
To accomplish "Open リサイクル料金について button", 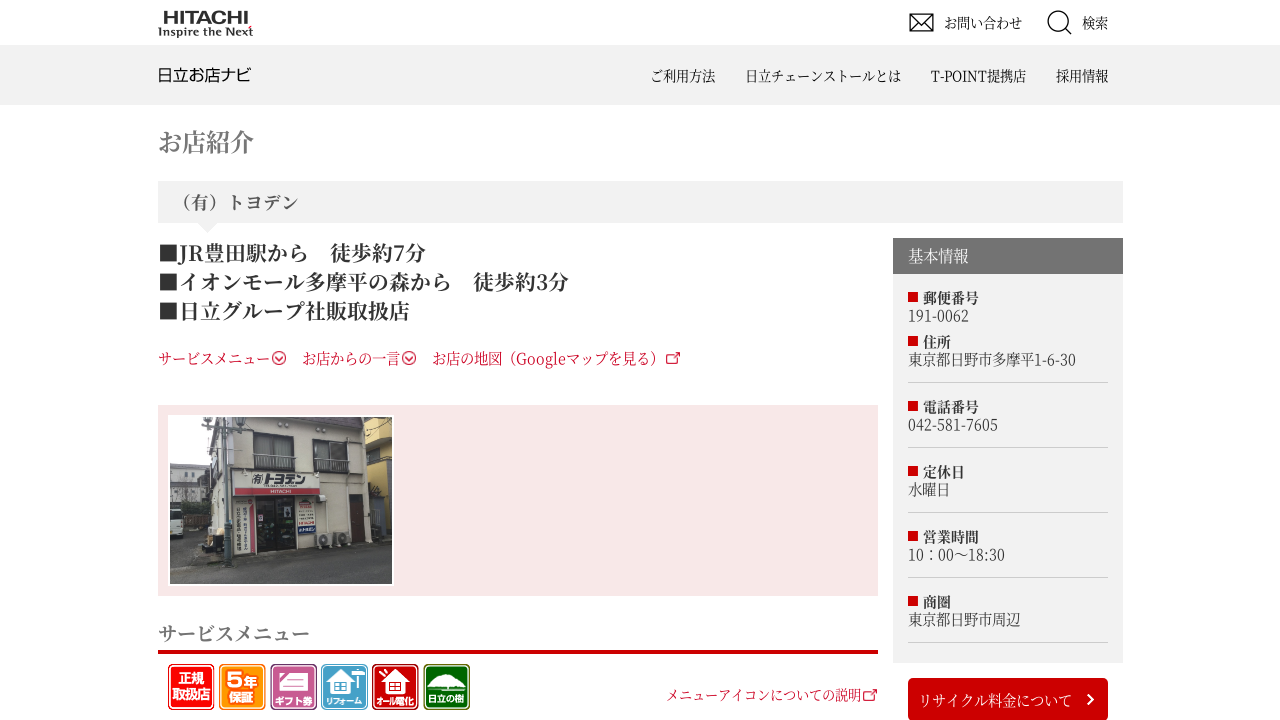I will coord(1007,699).
